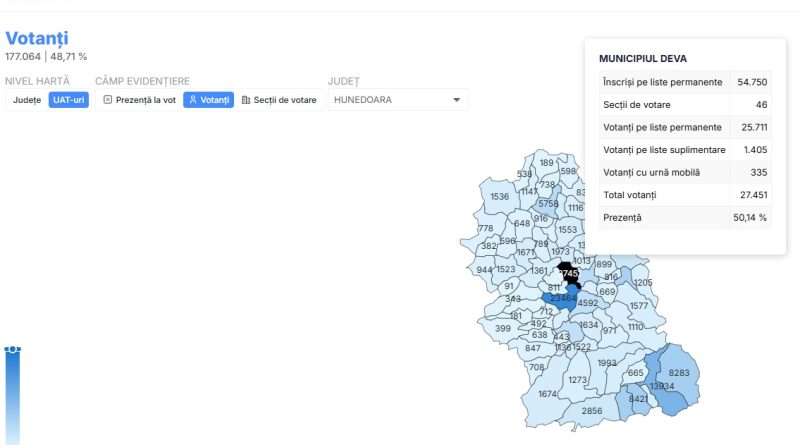Click the map region labeled 1536
800x445 pixels.
(x=499, y=197)
